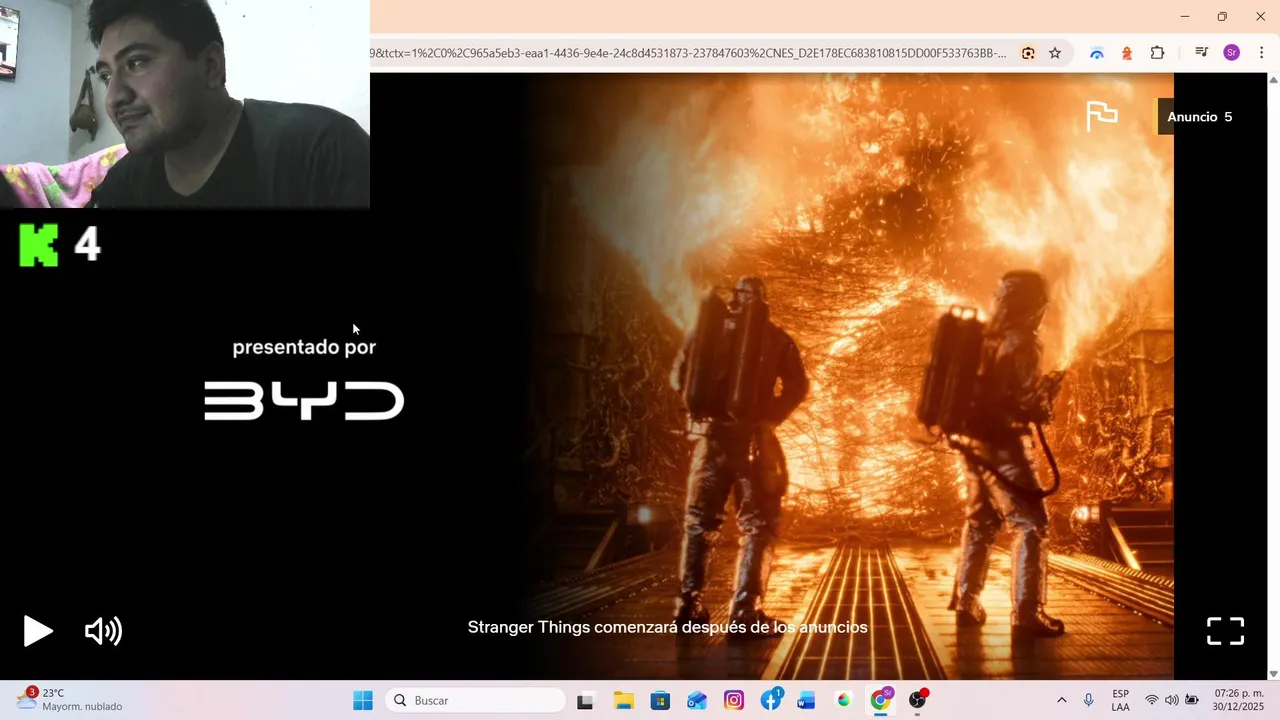The height and width of the screenshot is (720, 1280).
Task: Switch to Google Chrome in the taskbar
Action: pos(881,700)
